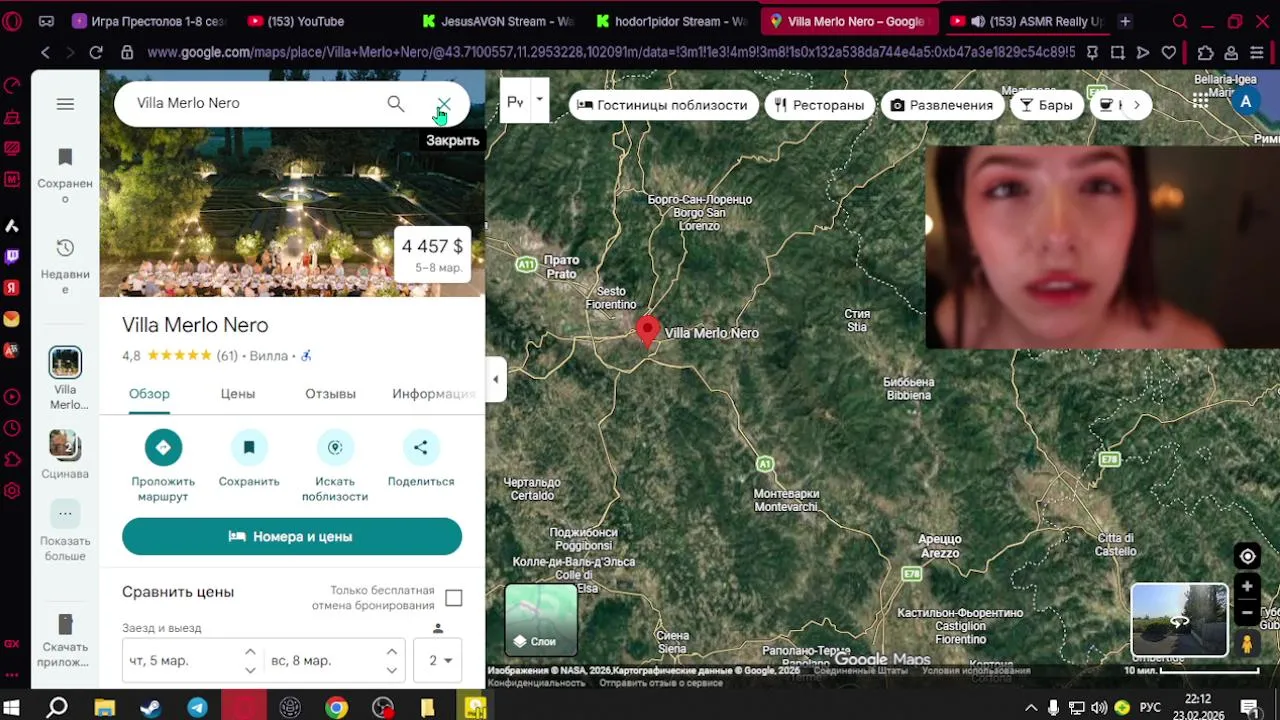The width and height of the screenshot is (1280, 720).
Task: Click the 61 reviews count link
Action: pos(227,356)
